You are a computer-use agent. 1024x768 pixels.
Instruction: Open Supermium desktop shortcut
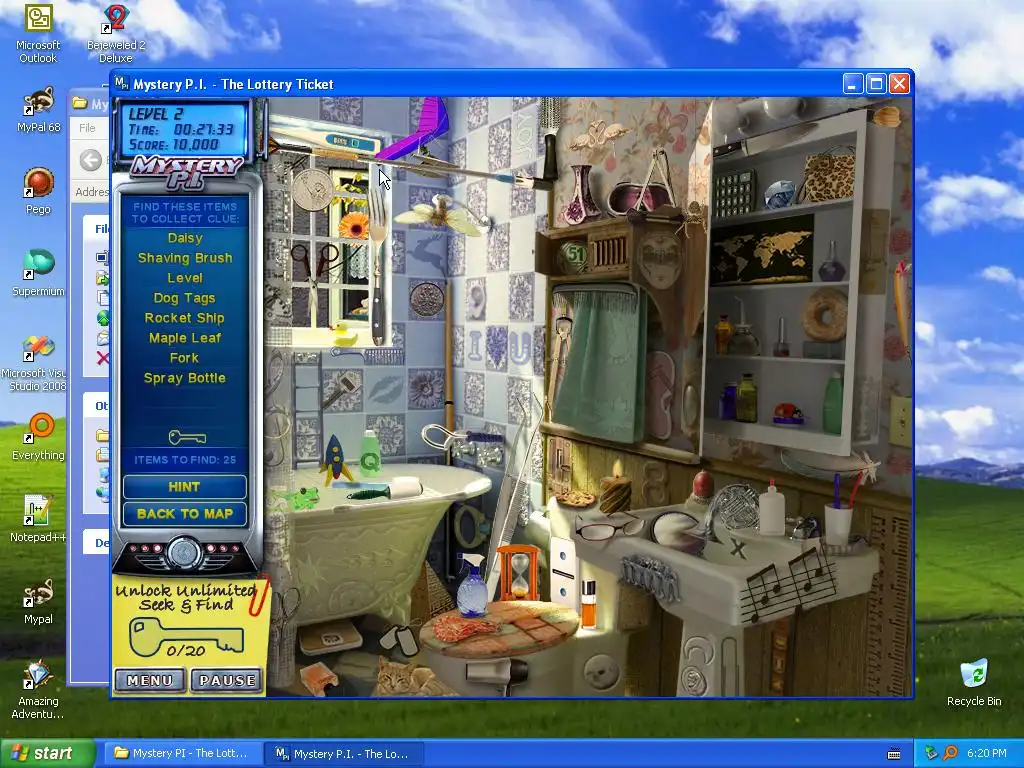[x=38, y=273]
